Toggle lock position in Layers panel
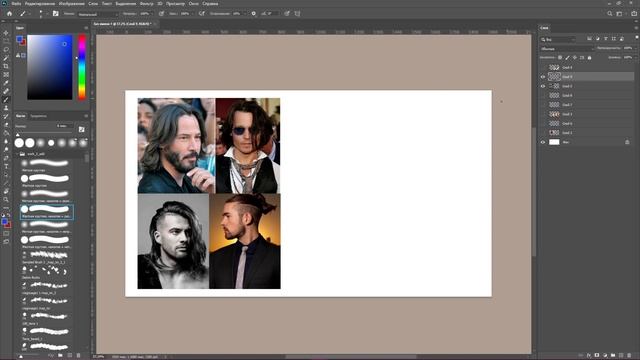This screenshot has width=640, height=360. pos(575,58)
